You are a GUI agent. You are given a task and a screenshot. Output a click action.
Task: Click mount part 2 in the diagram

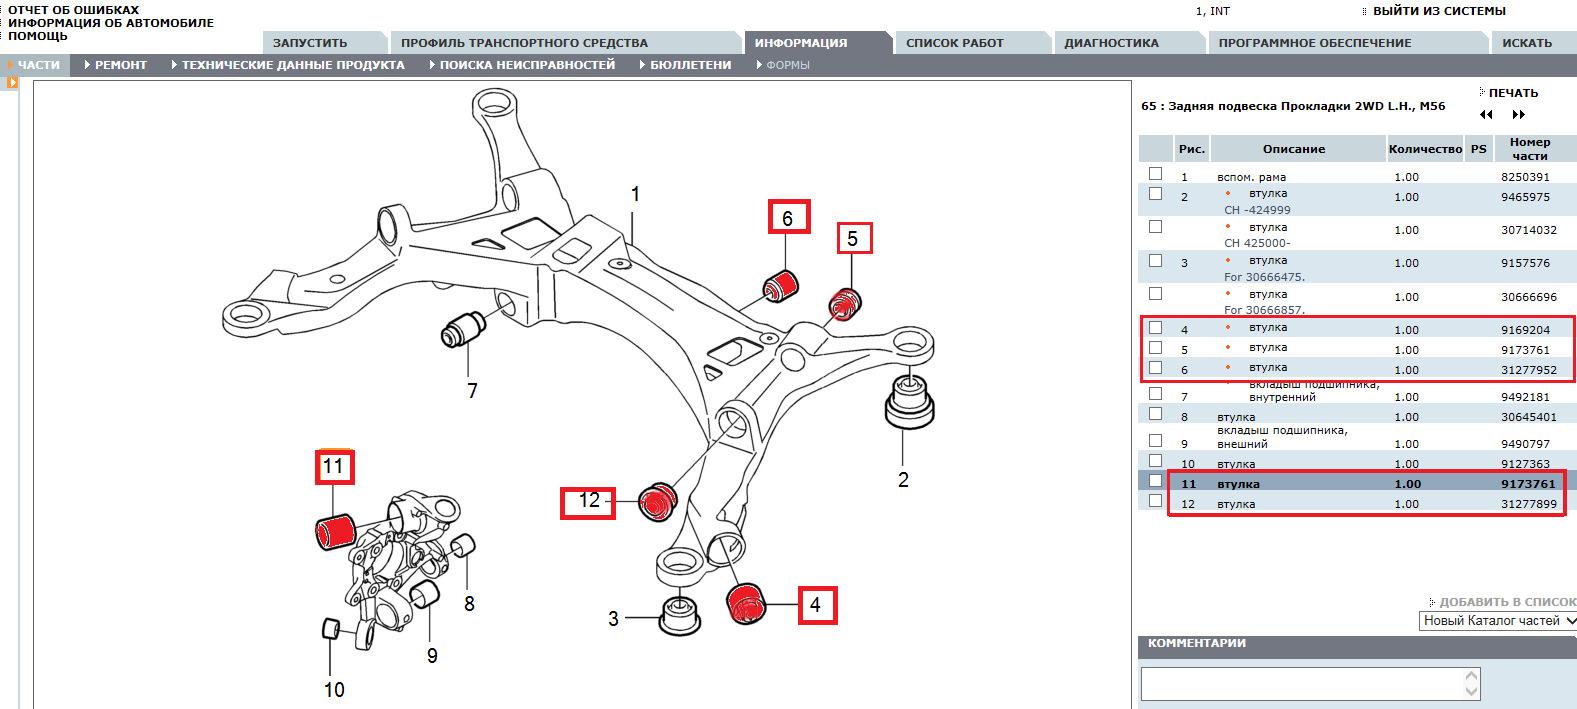908,406
